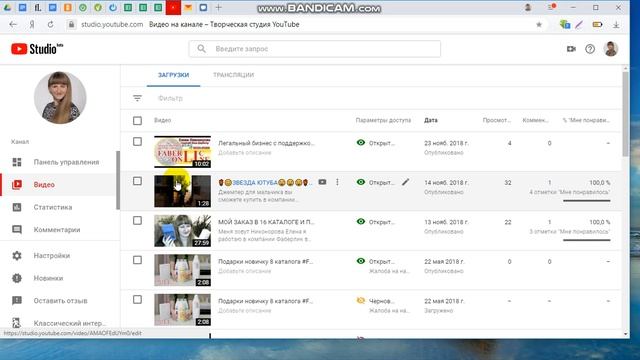This screenshot has height=360, width=640.
Task: Sort by the Дата column header
Action: (x=431, y=120)
